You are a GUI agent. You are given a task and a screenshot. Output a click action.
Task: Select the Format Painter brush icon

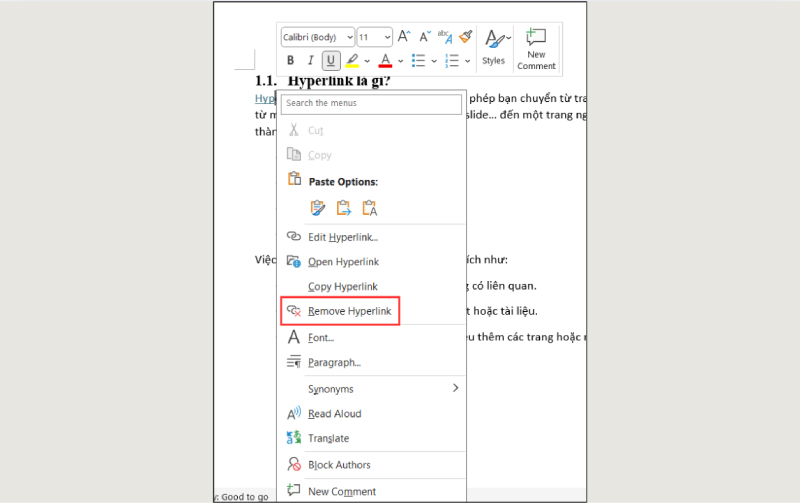tap(466, 37)
